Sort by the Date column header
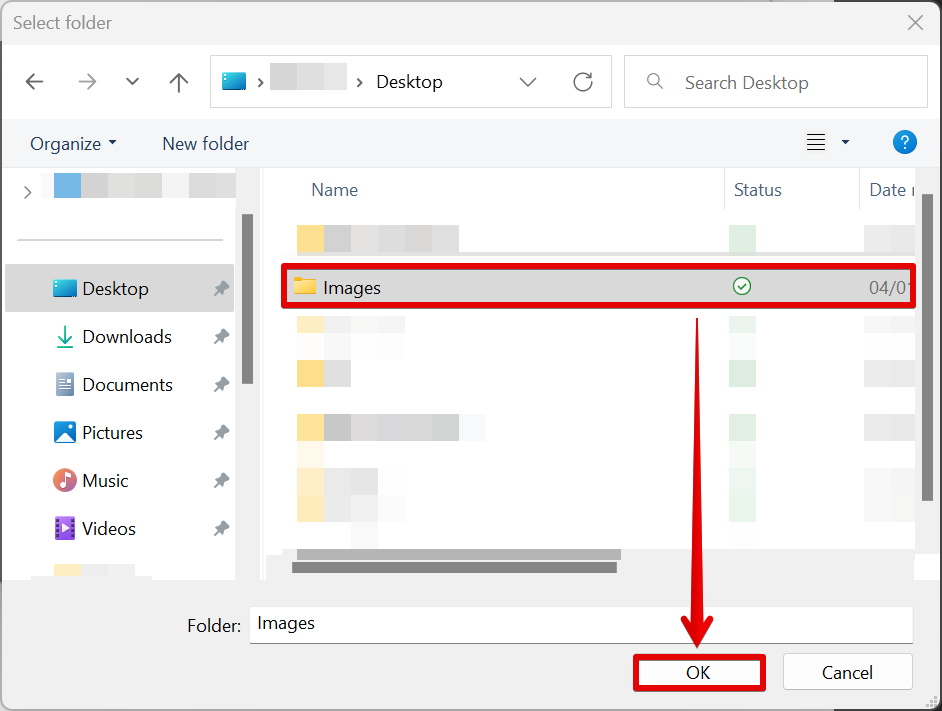The height and width of the screenshot is (711, 942). pyautogui.click(x=891, y=190)
